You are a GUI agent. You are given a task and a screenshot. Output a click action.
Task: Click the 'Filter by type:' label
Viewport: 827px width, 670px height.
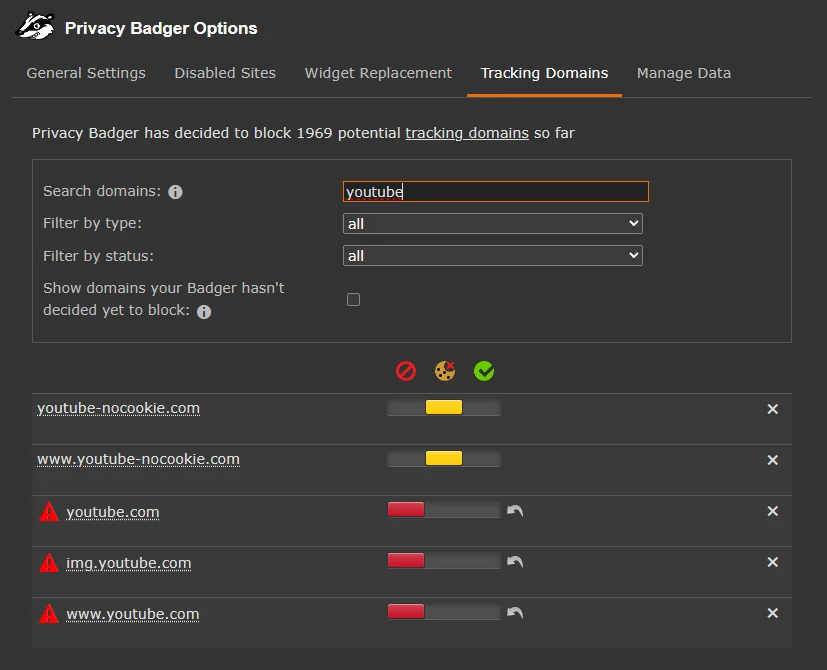click(x=92, y=223)
